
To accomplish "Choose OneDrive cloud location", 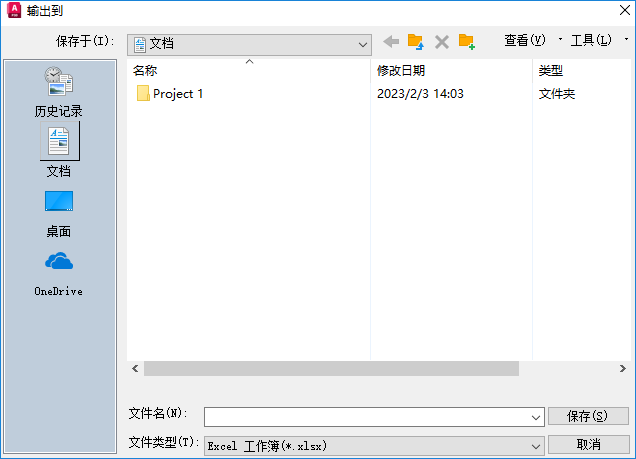I will [59, 274].
